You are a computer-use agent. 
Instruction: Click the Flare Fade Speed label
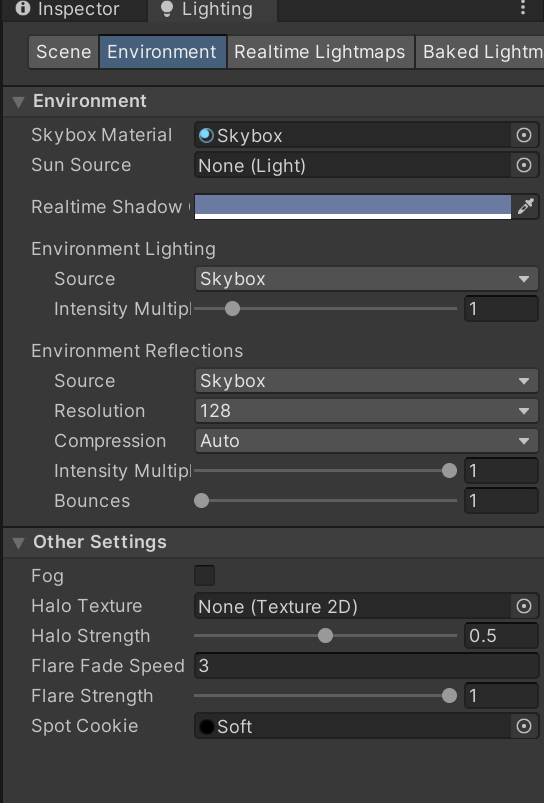pyautogui.click(x=108, y=666)
